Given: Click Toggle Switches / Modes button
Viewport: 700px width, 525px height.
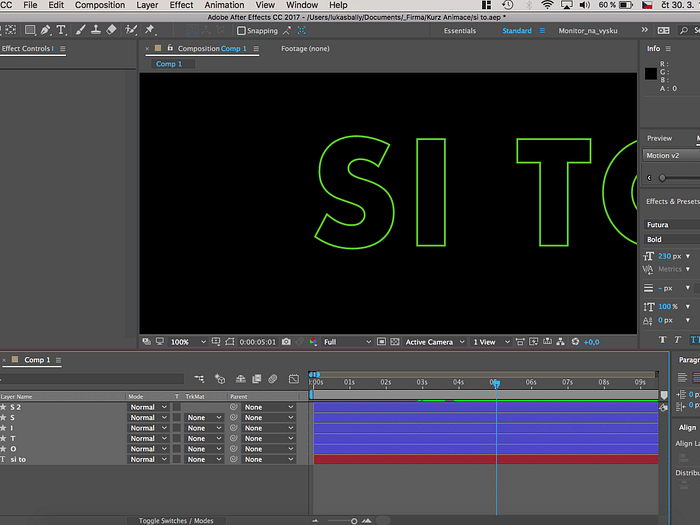Looking at the screenshot, I should (x=176, y=521).
